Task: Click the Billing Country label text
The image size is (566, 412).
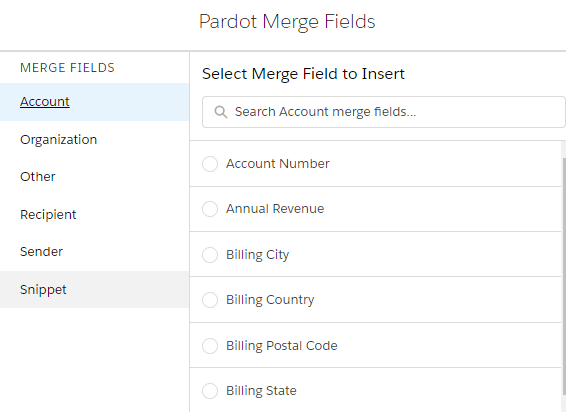Action: click(270, 300)
